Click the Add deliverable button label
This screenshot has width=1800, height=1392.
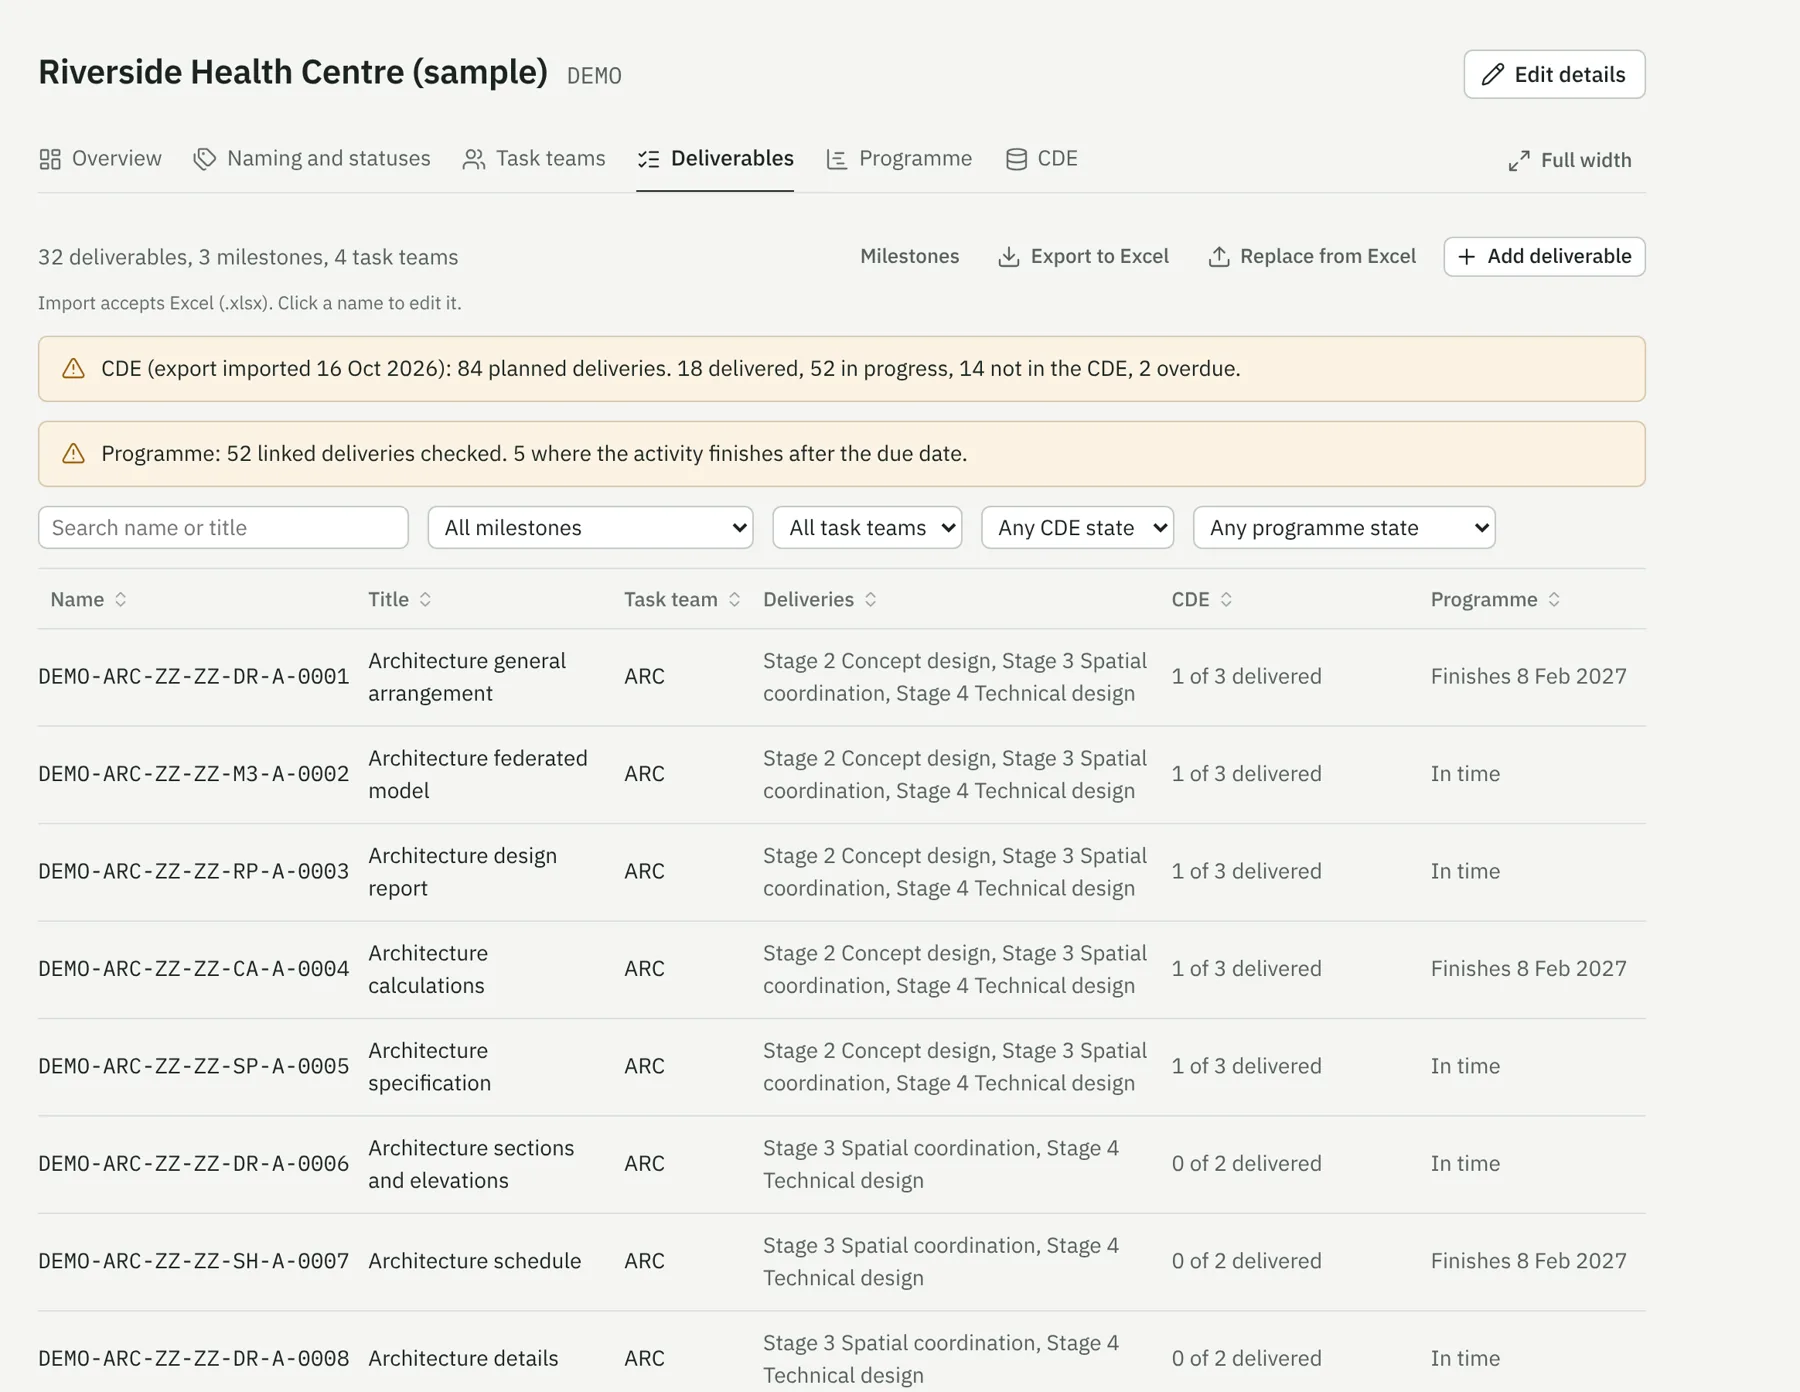(1559, 257)
